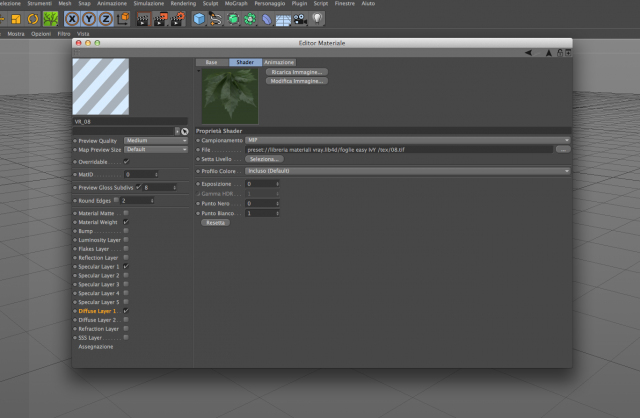Open the MoGraph menu
The image size is (640, 418).
[x=236, y=3]
